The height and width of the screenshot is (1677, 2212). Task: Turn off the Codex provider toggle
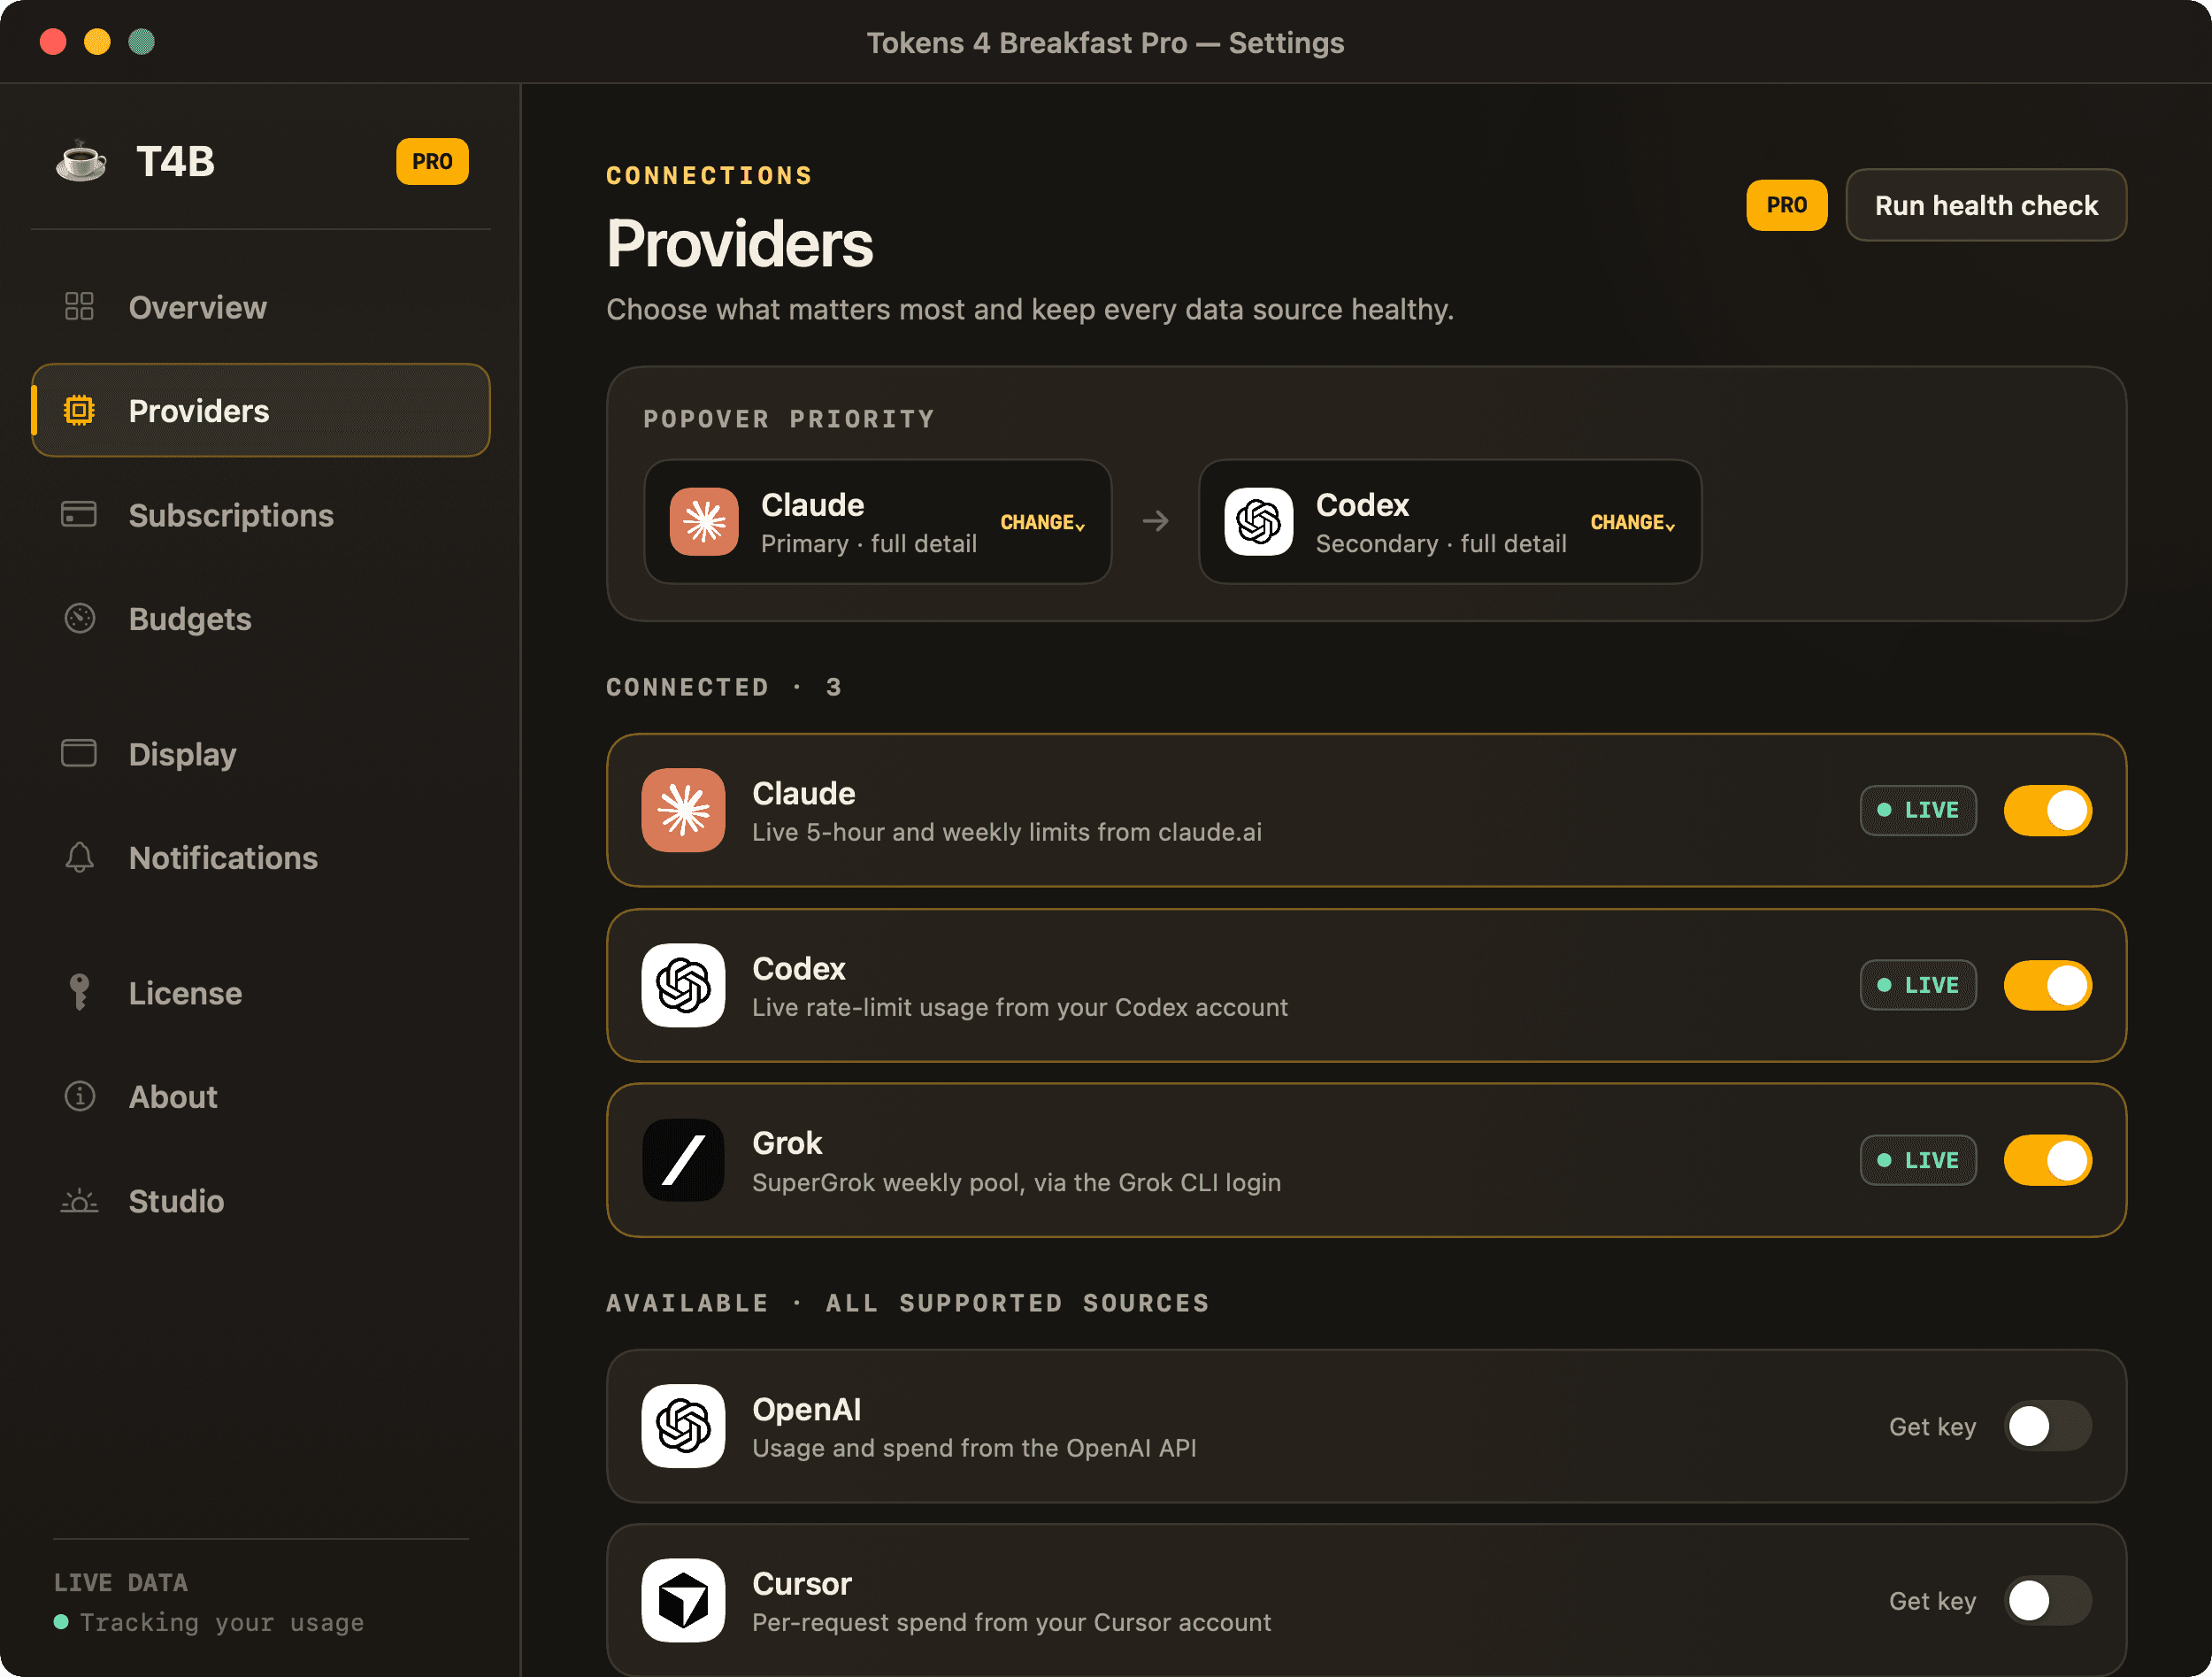(2047, 985)
